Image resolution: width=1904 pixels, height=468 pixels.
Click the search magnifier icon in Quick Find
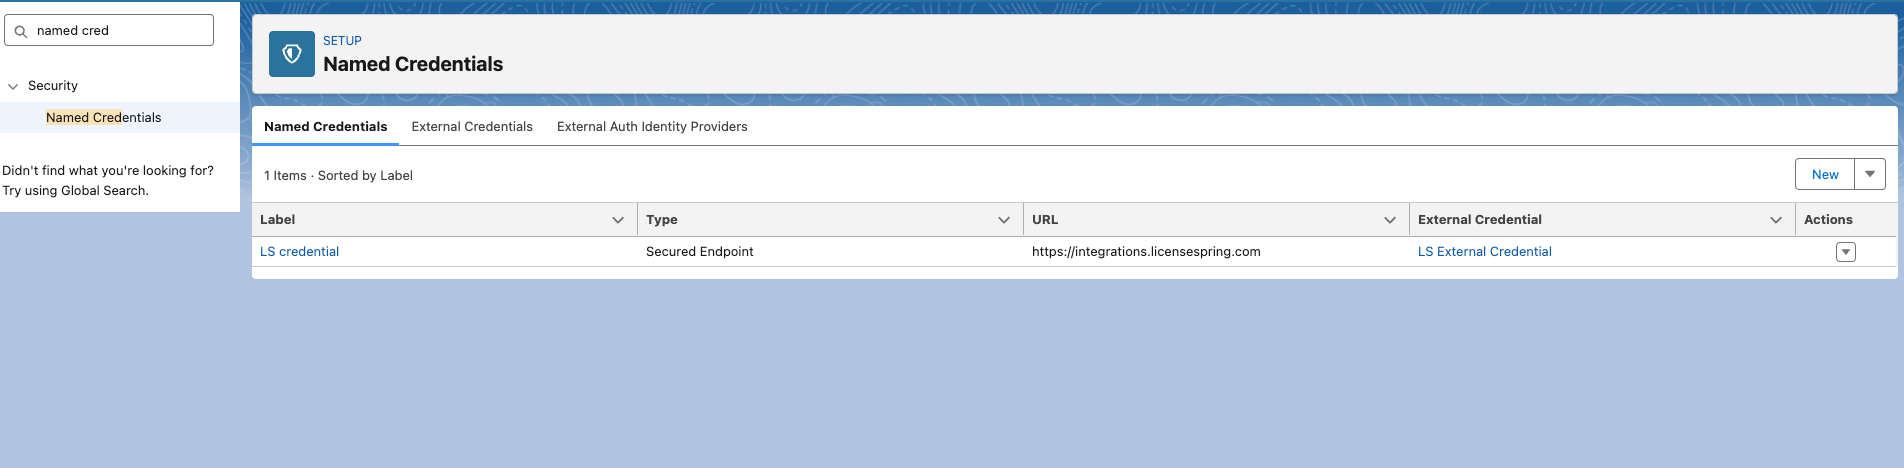(x=21, y=31)
